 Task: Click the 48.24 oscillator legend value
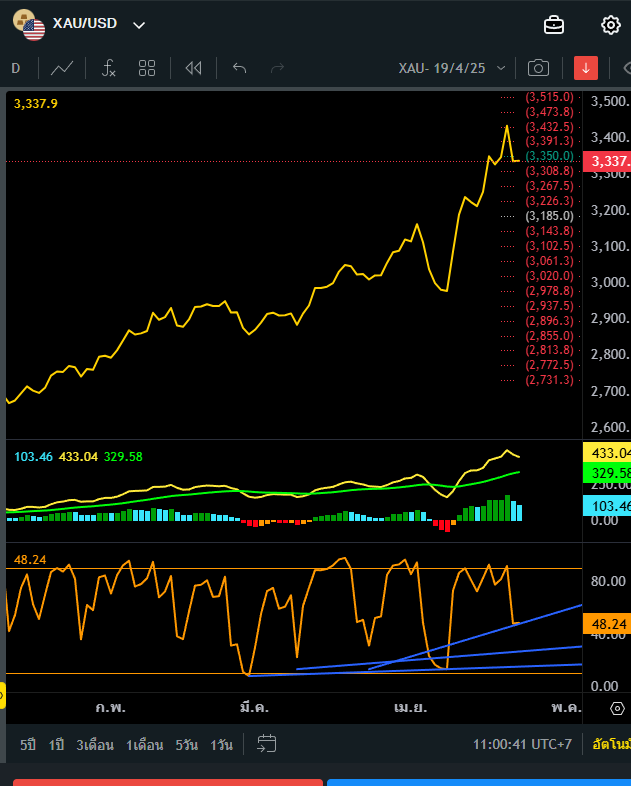click(x=30, y=559)
